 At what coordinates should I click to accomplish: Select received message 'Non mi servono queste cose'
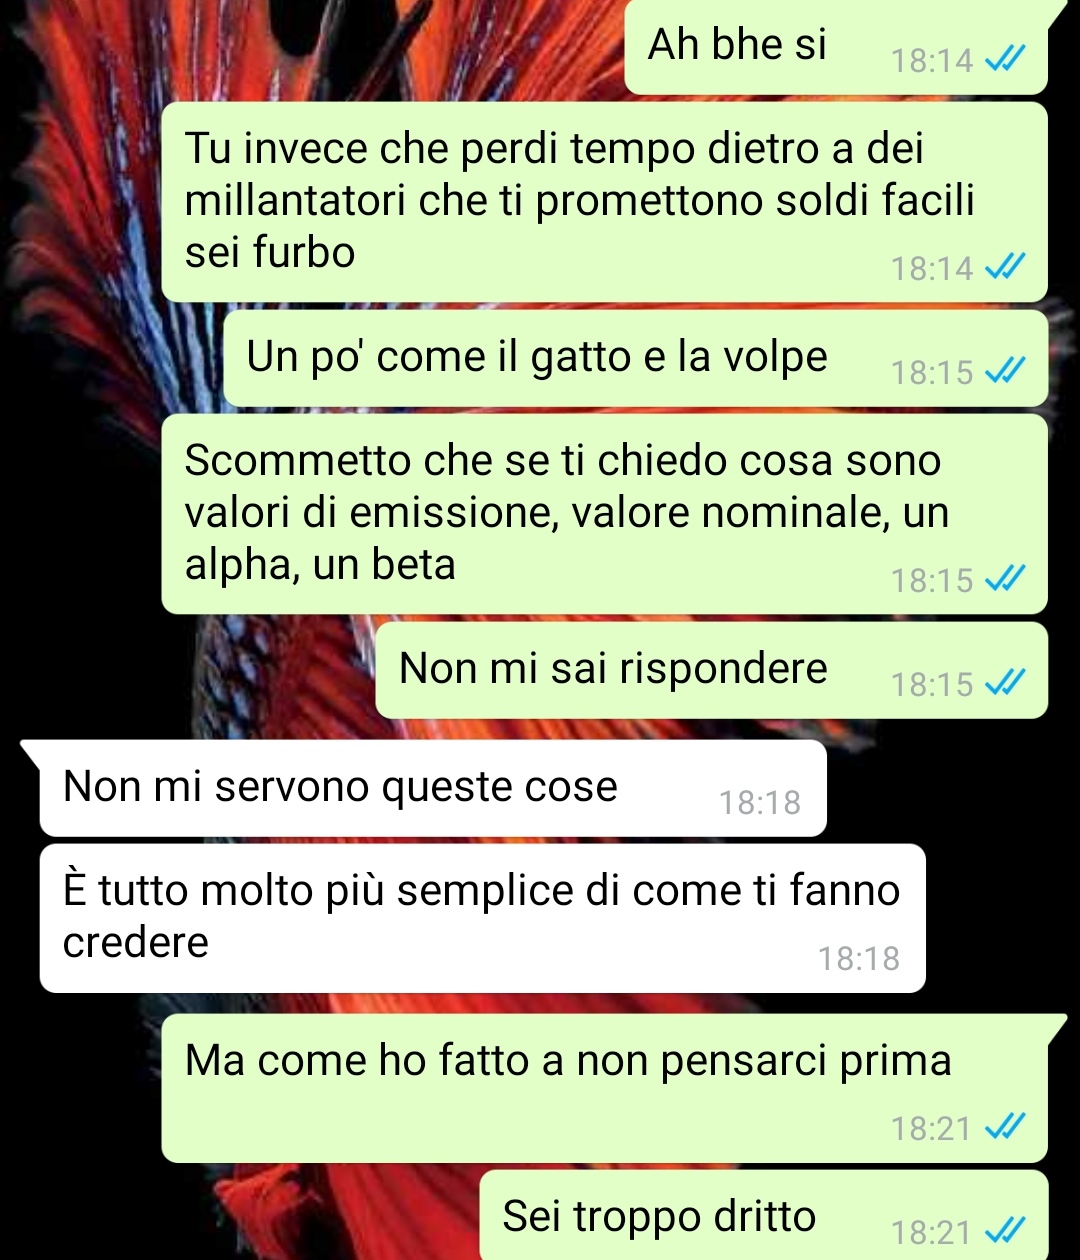431,788
